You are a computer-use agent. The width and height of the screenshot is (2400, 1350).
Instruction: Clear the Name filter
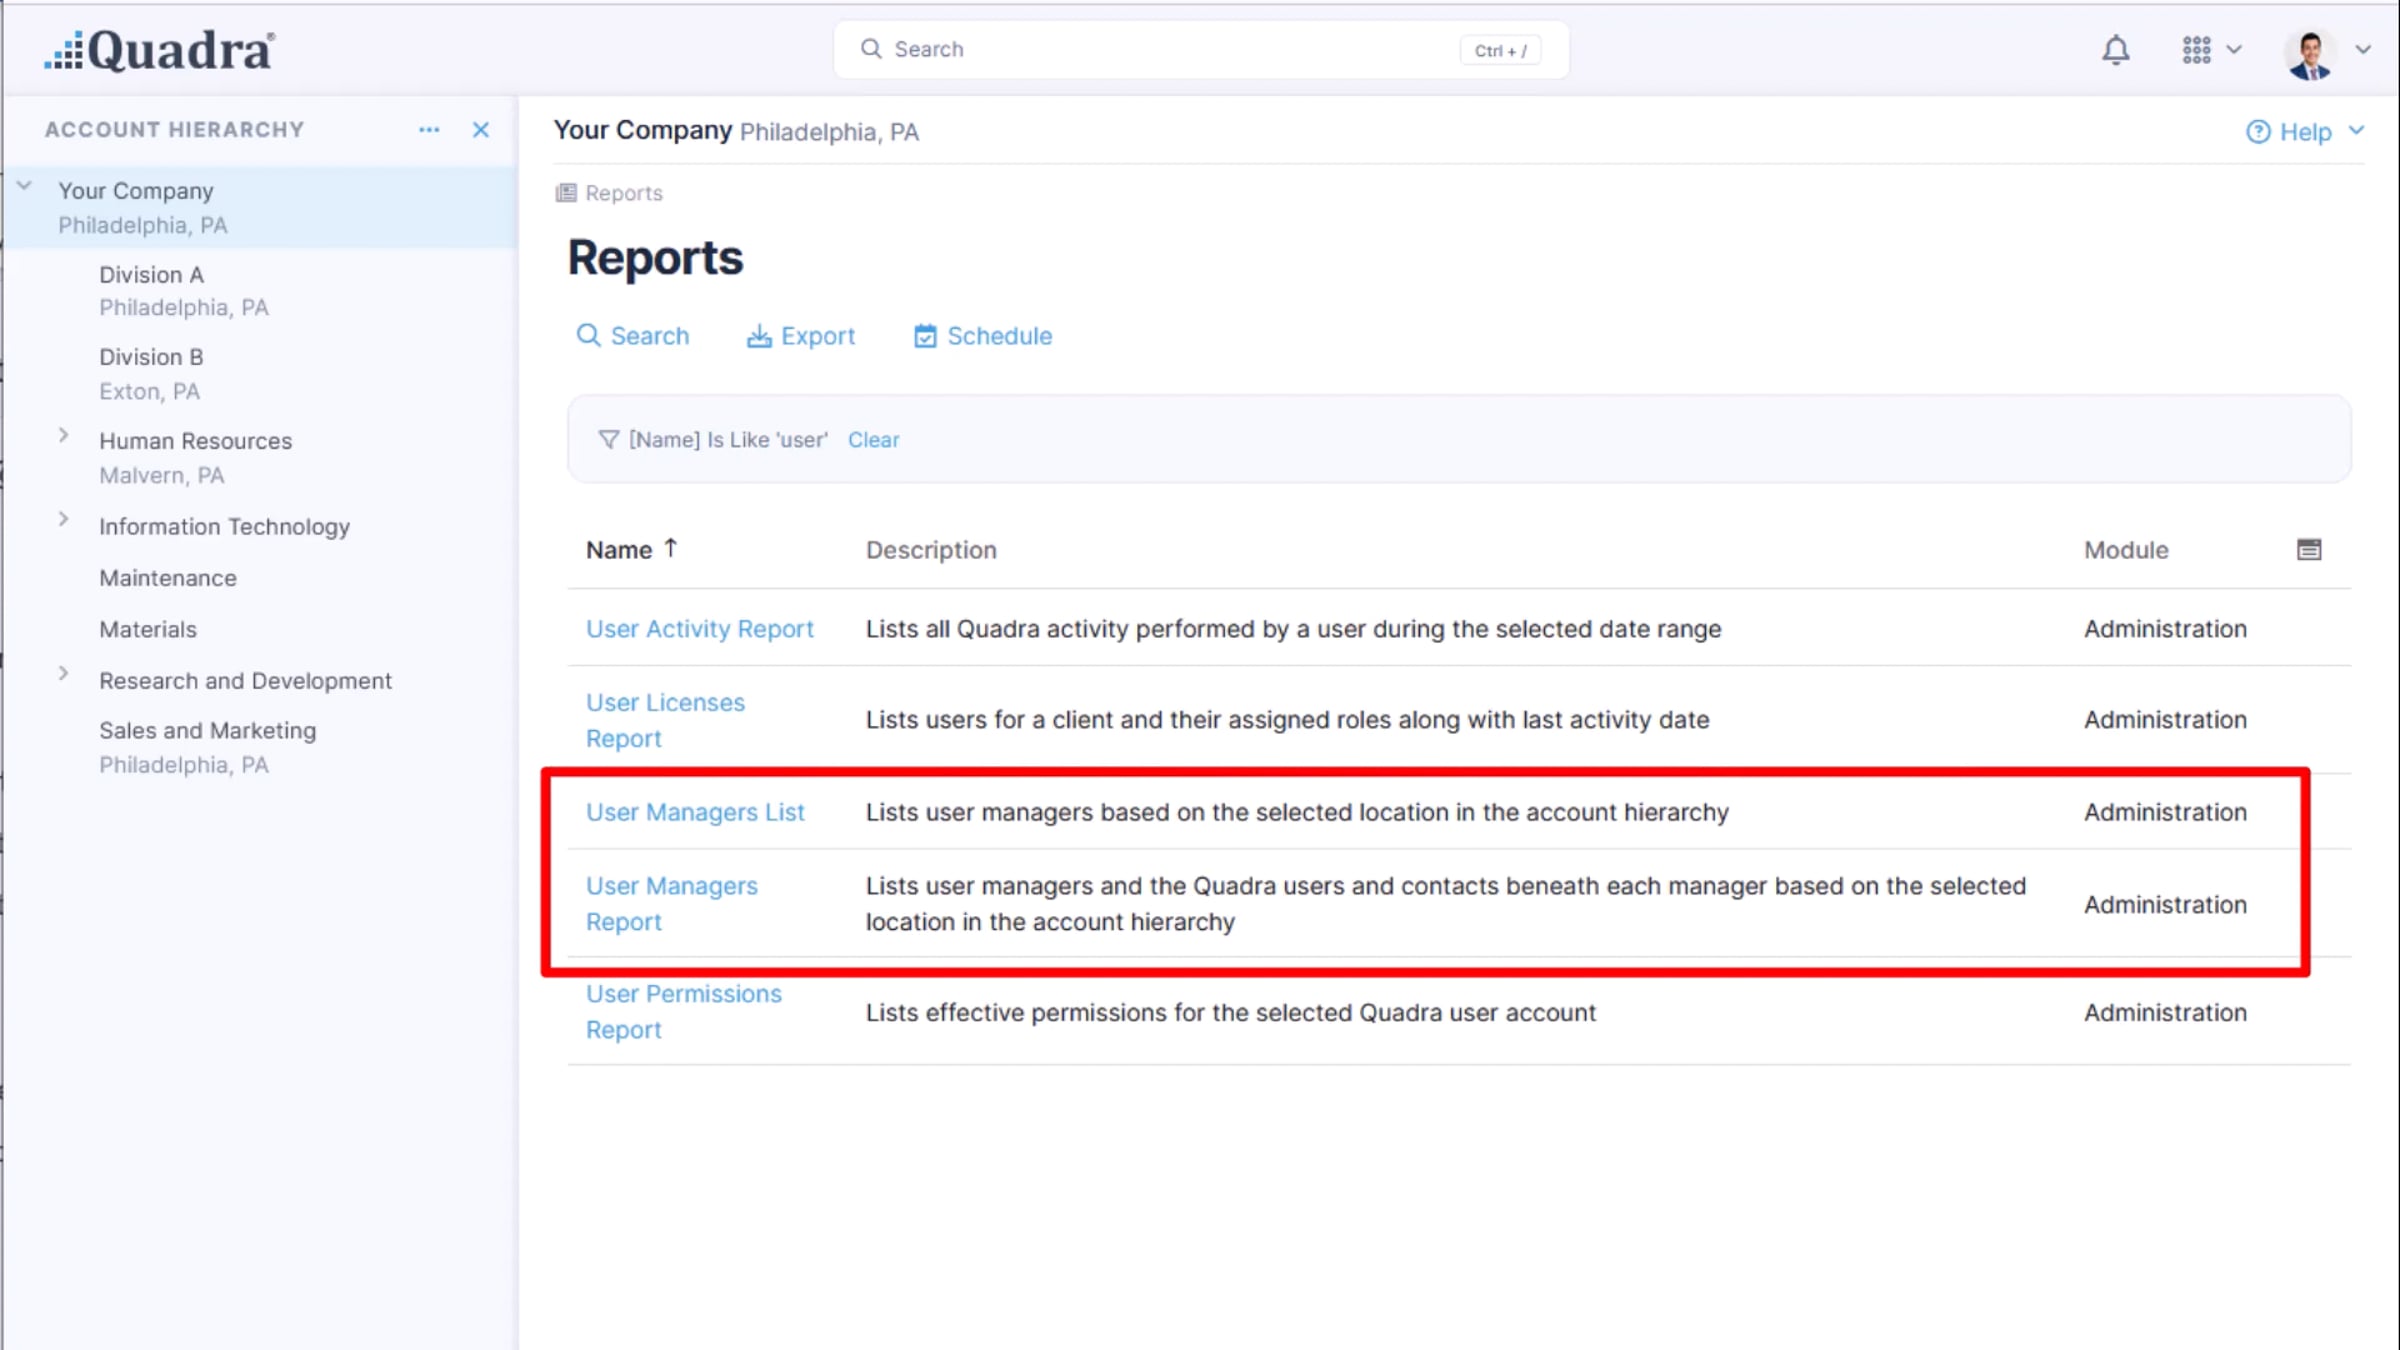click(x=873, y=440)
